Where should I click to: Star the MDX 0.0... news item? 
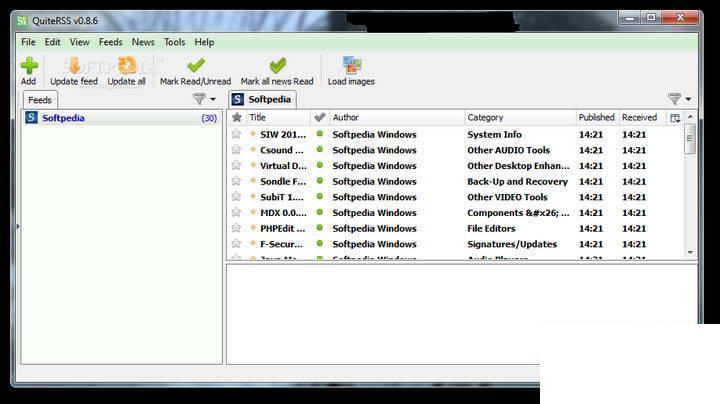[x=236, y=212]
